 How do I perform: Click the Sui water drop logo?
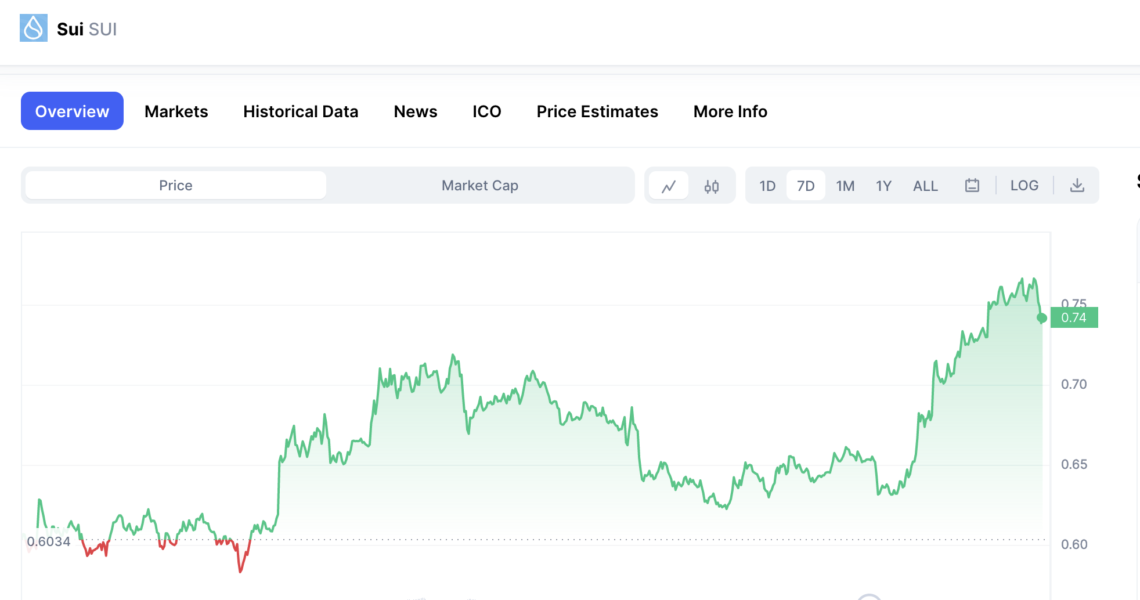33,28
